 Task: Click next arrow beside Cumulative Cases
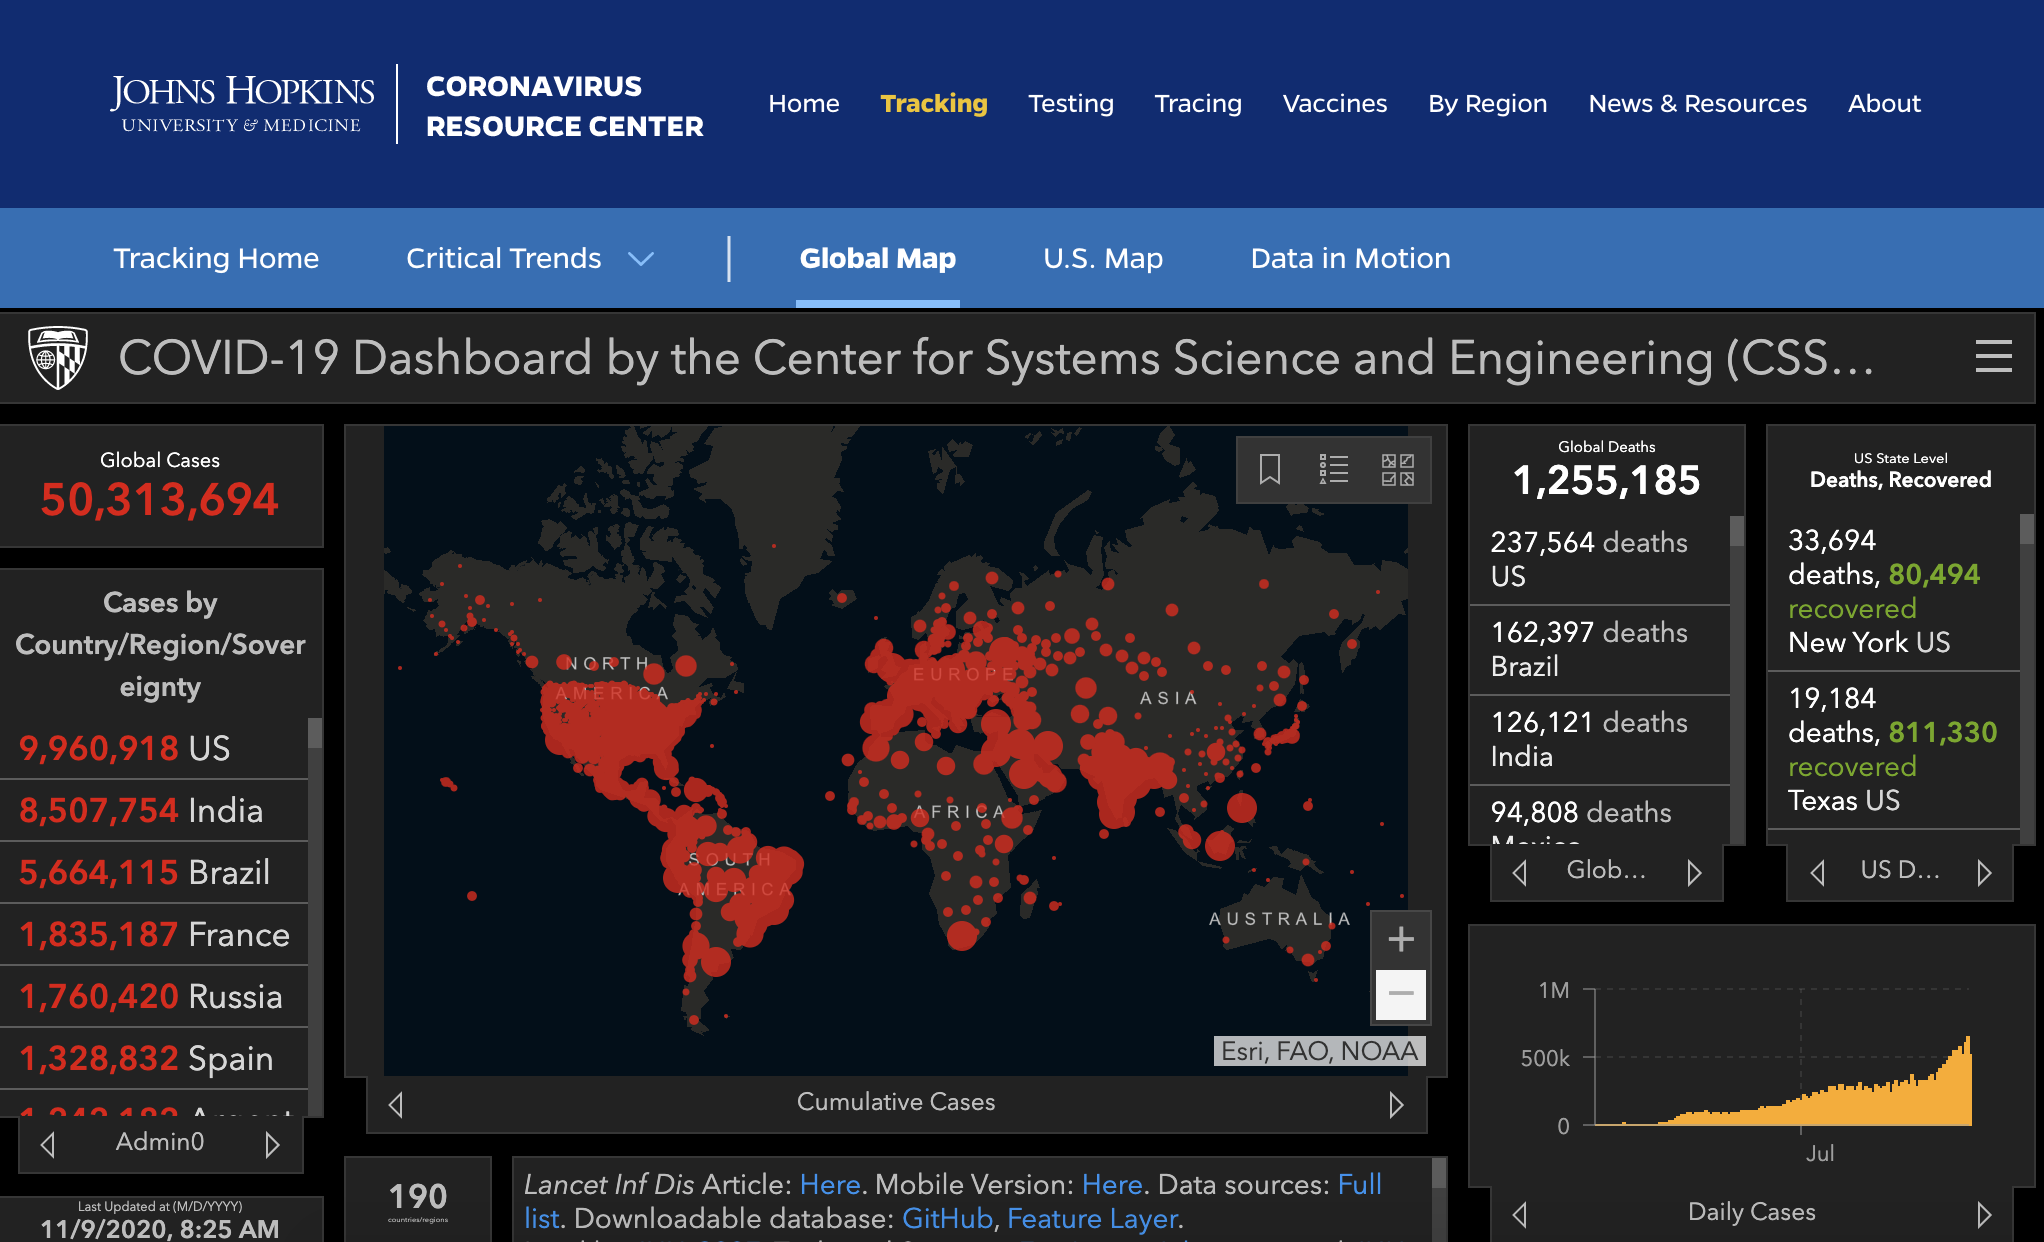coord(1396,1104)
